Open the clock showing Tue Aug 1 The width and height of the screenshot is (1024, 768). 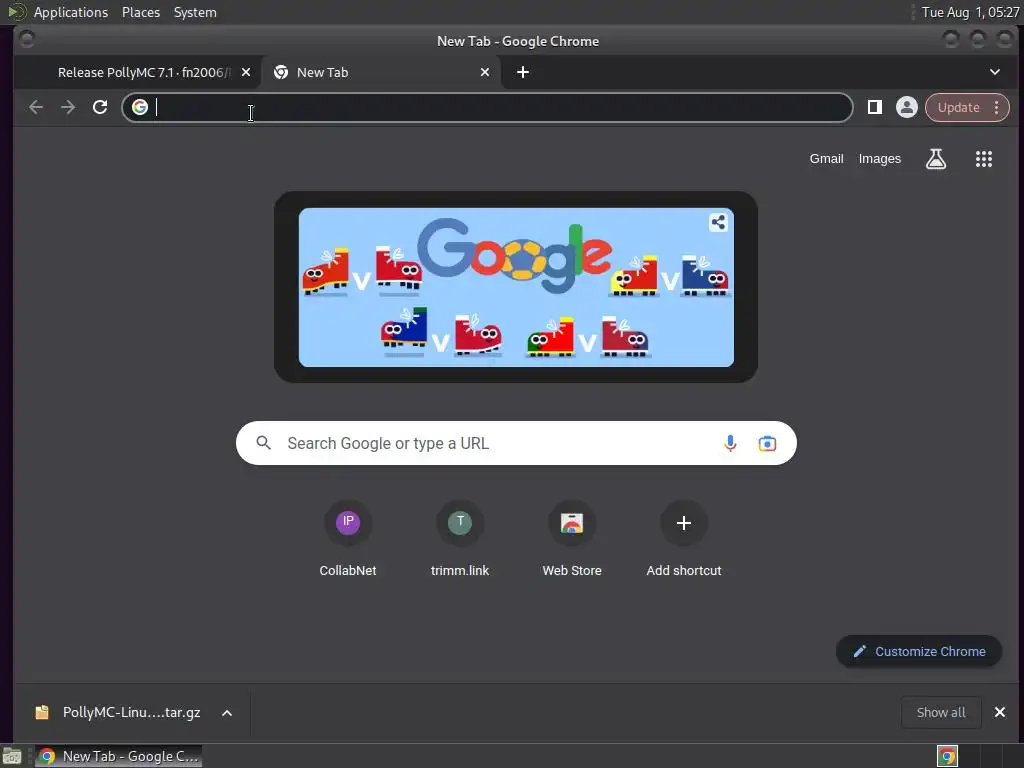[x=970, y=12]
